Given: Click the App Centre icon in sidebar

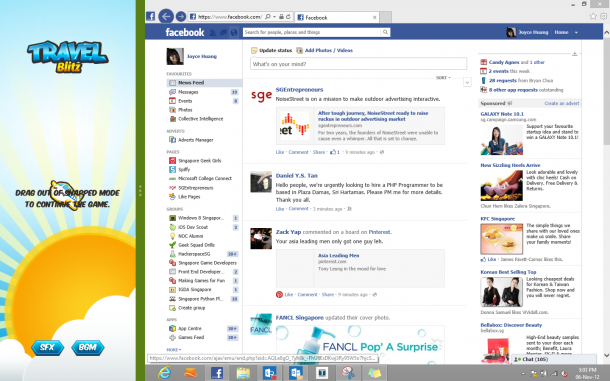Looking at the screenshot, I should [172, 328].
